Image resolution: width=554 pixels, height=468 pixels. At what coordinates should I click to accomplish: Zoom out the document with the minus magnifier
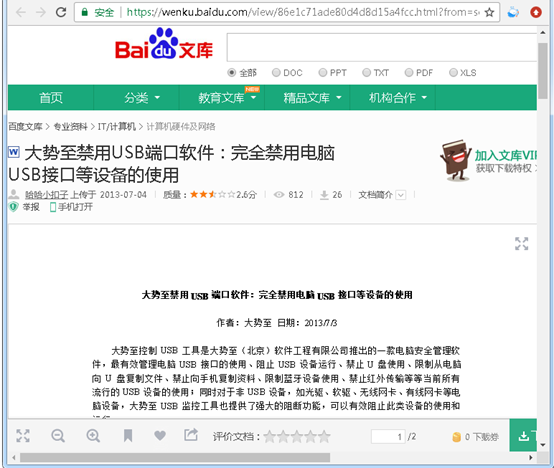point(58,436)
